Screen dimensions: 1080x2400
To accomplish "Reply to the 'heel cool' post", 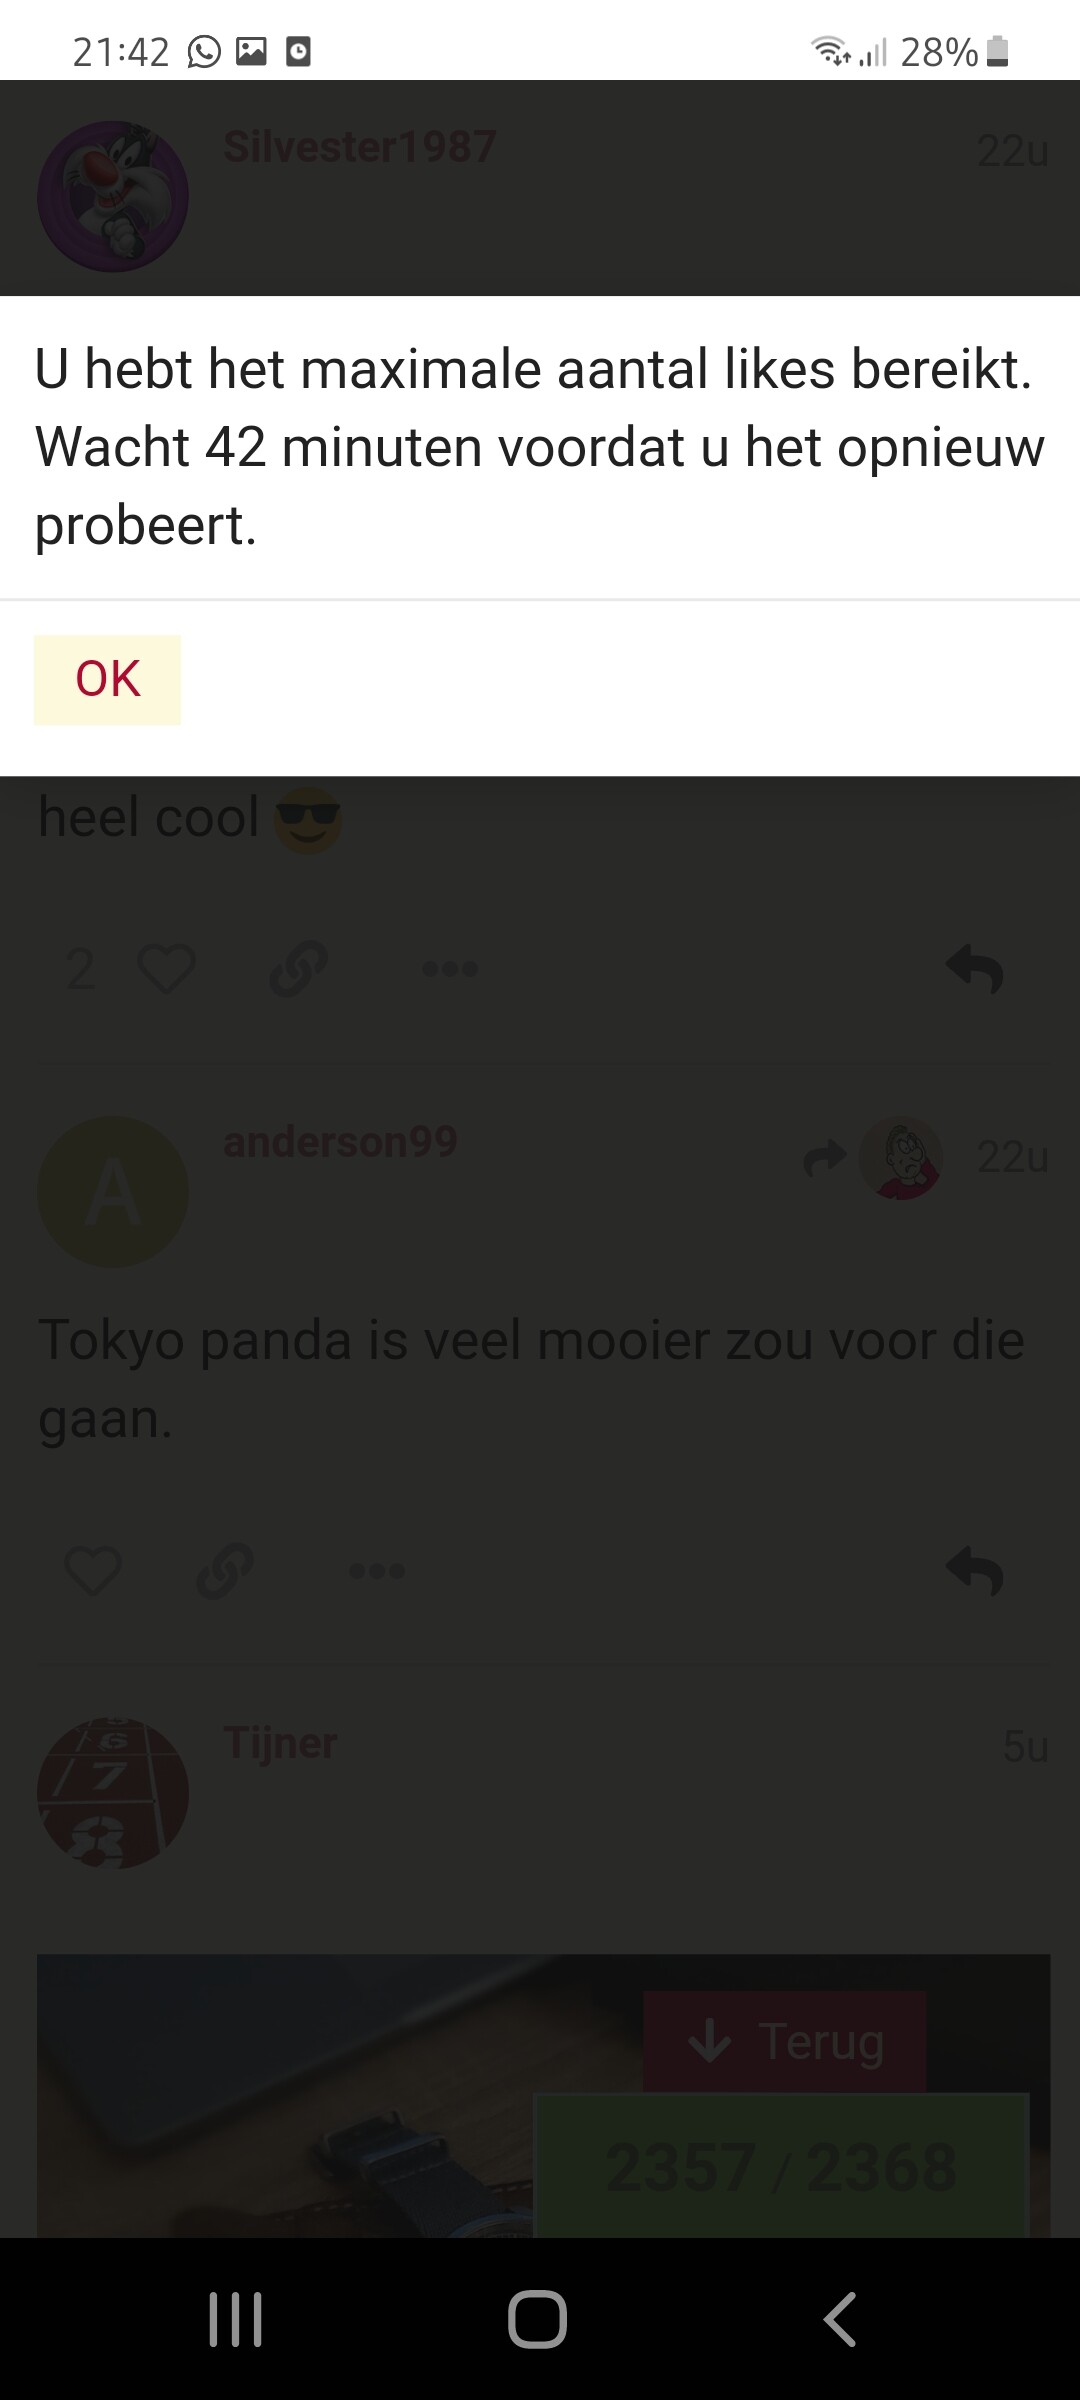I will pos(975,968).
